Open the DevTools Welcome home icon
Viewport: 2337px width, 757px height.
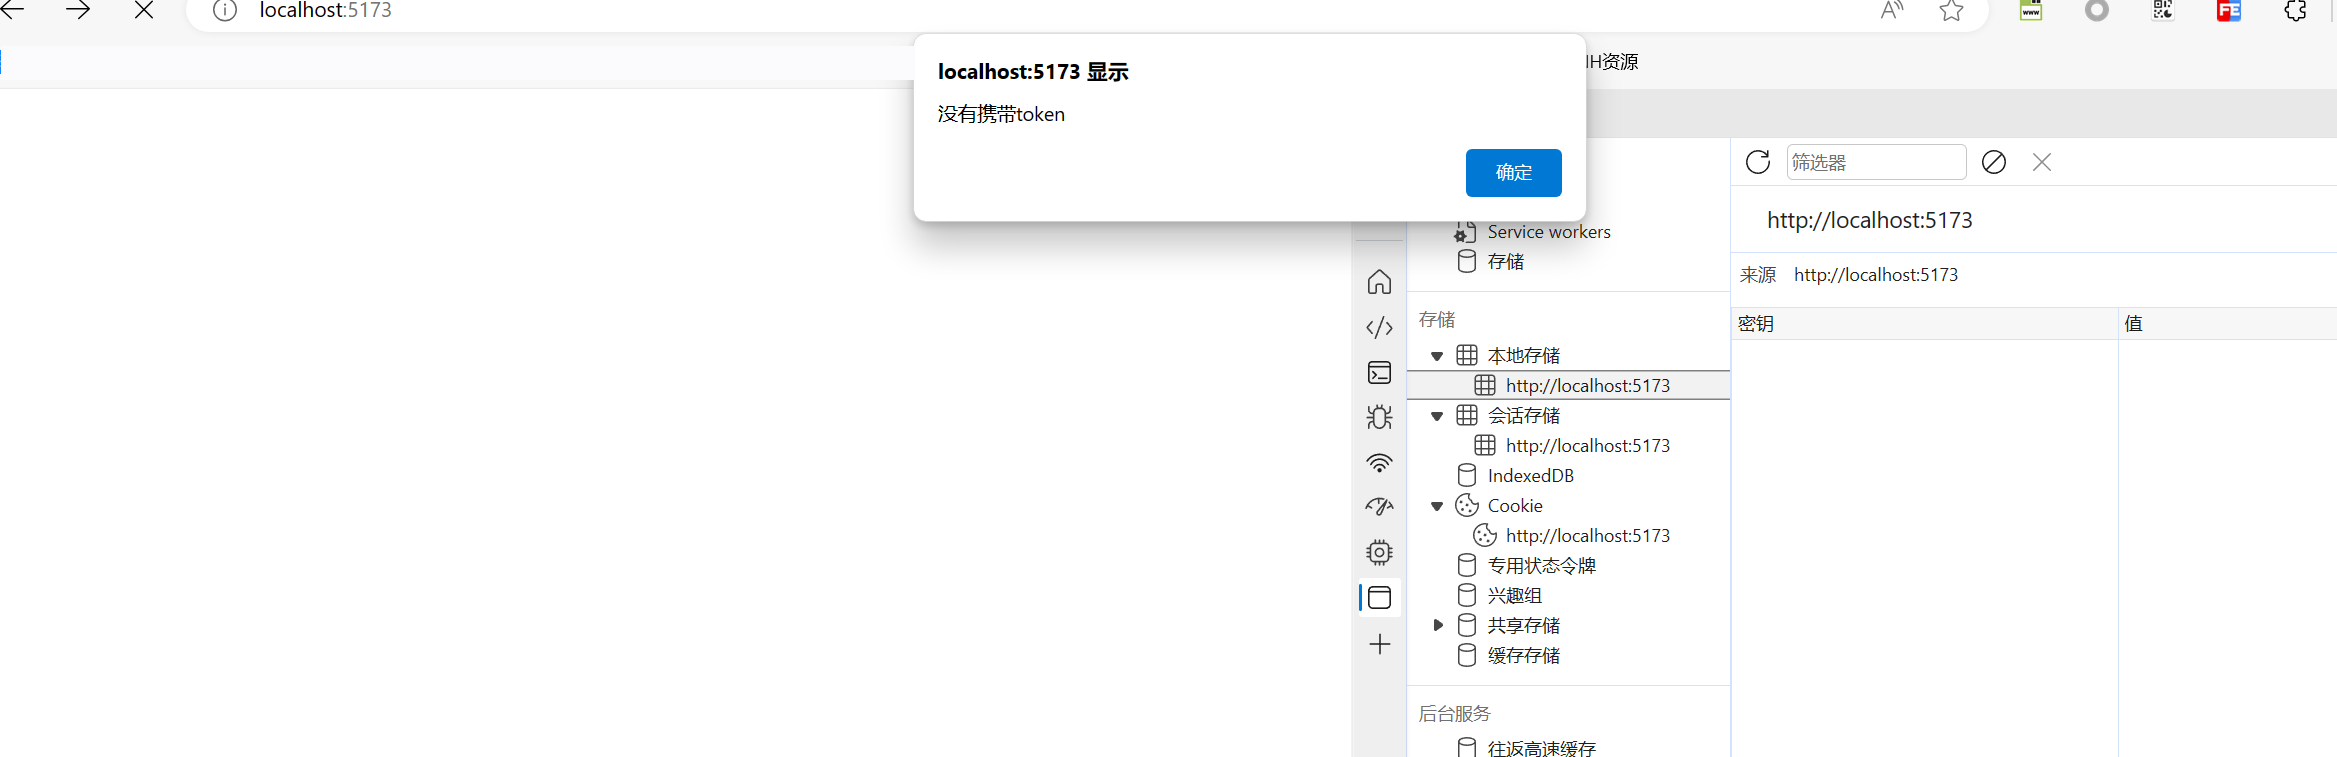1379,282
